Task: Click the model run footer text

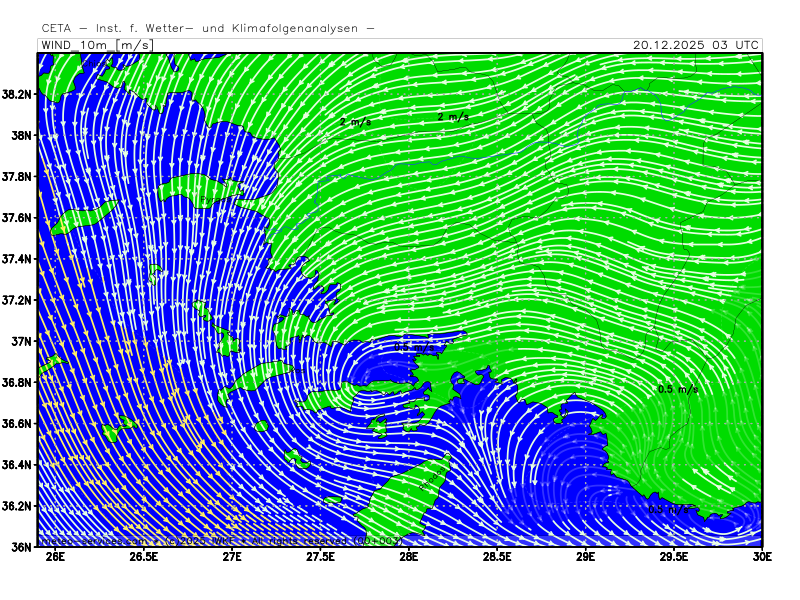Action: 220,541
